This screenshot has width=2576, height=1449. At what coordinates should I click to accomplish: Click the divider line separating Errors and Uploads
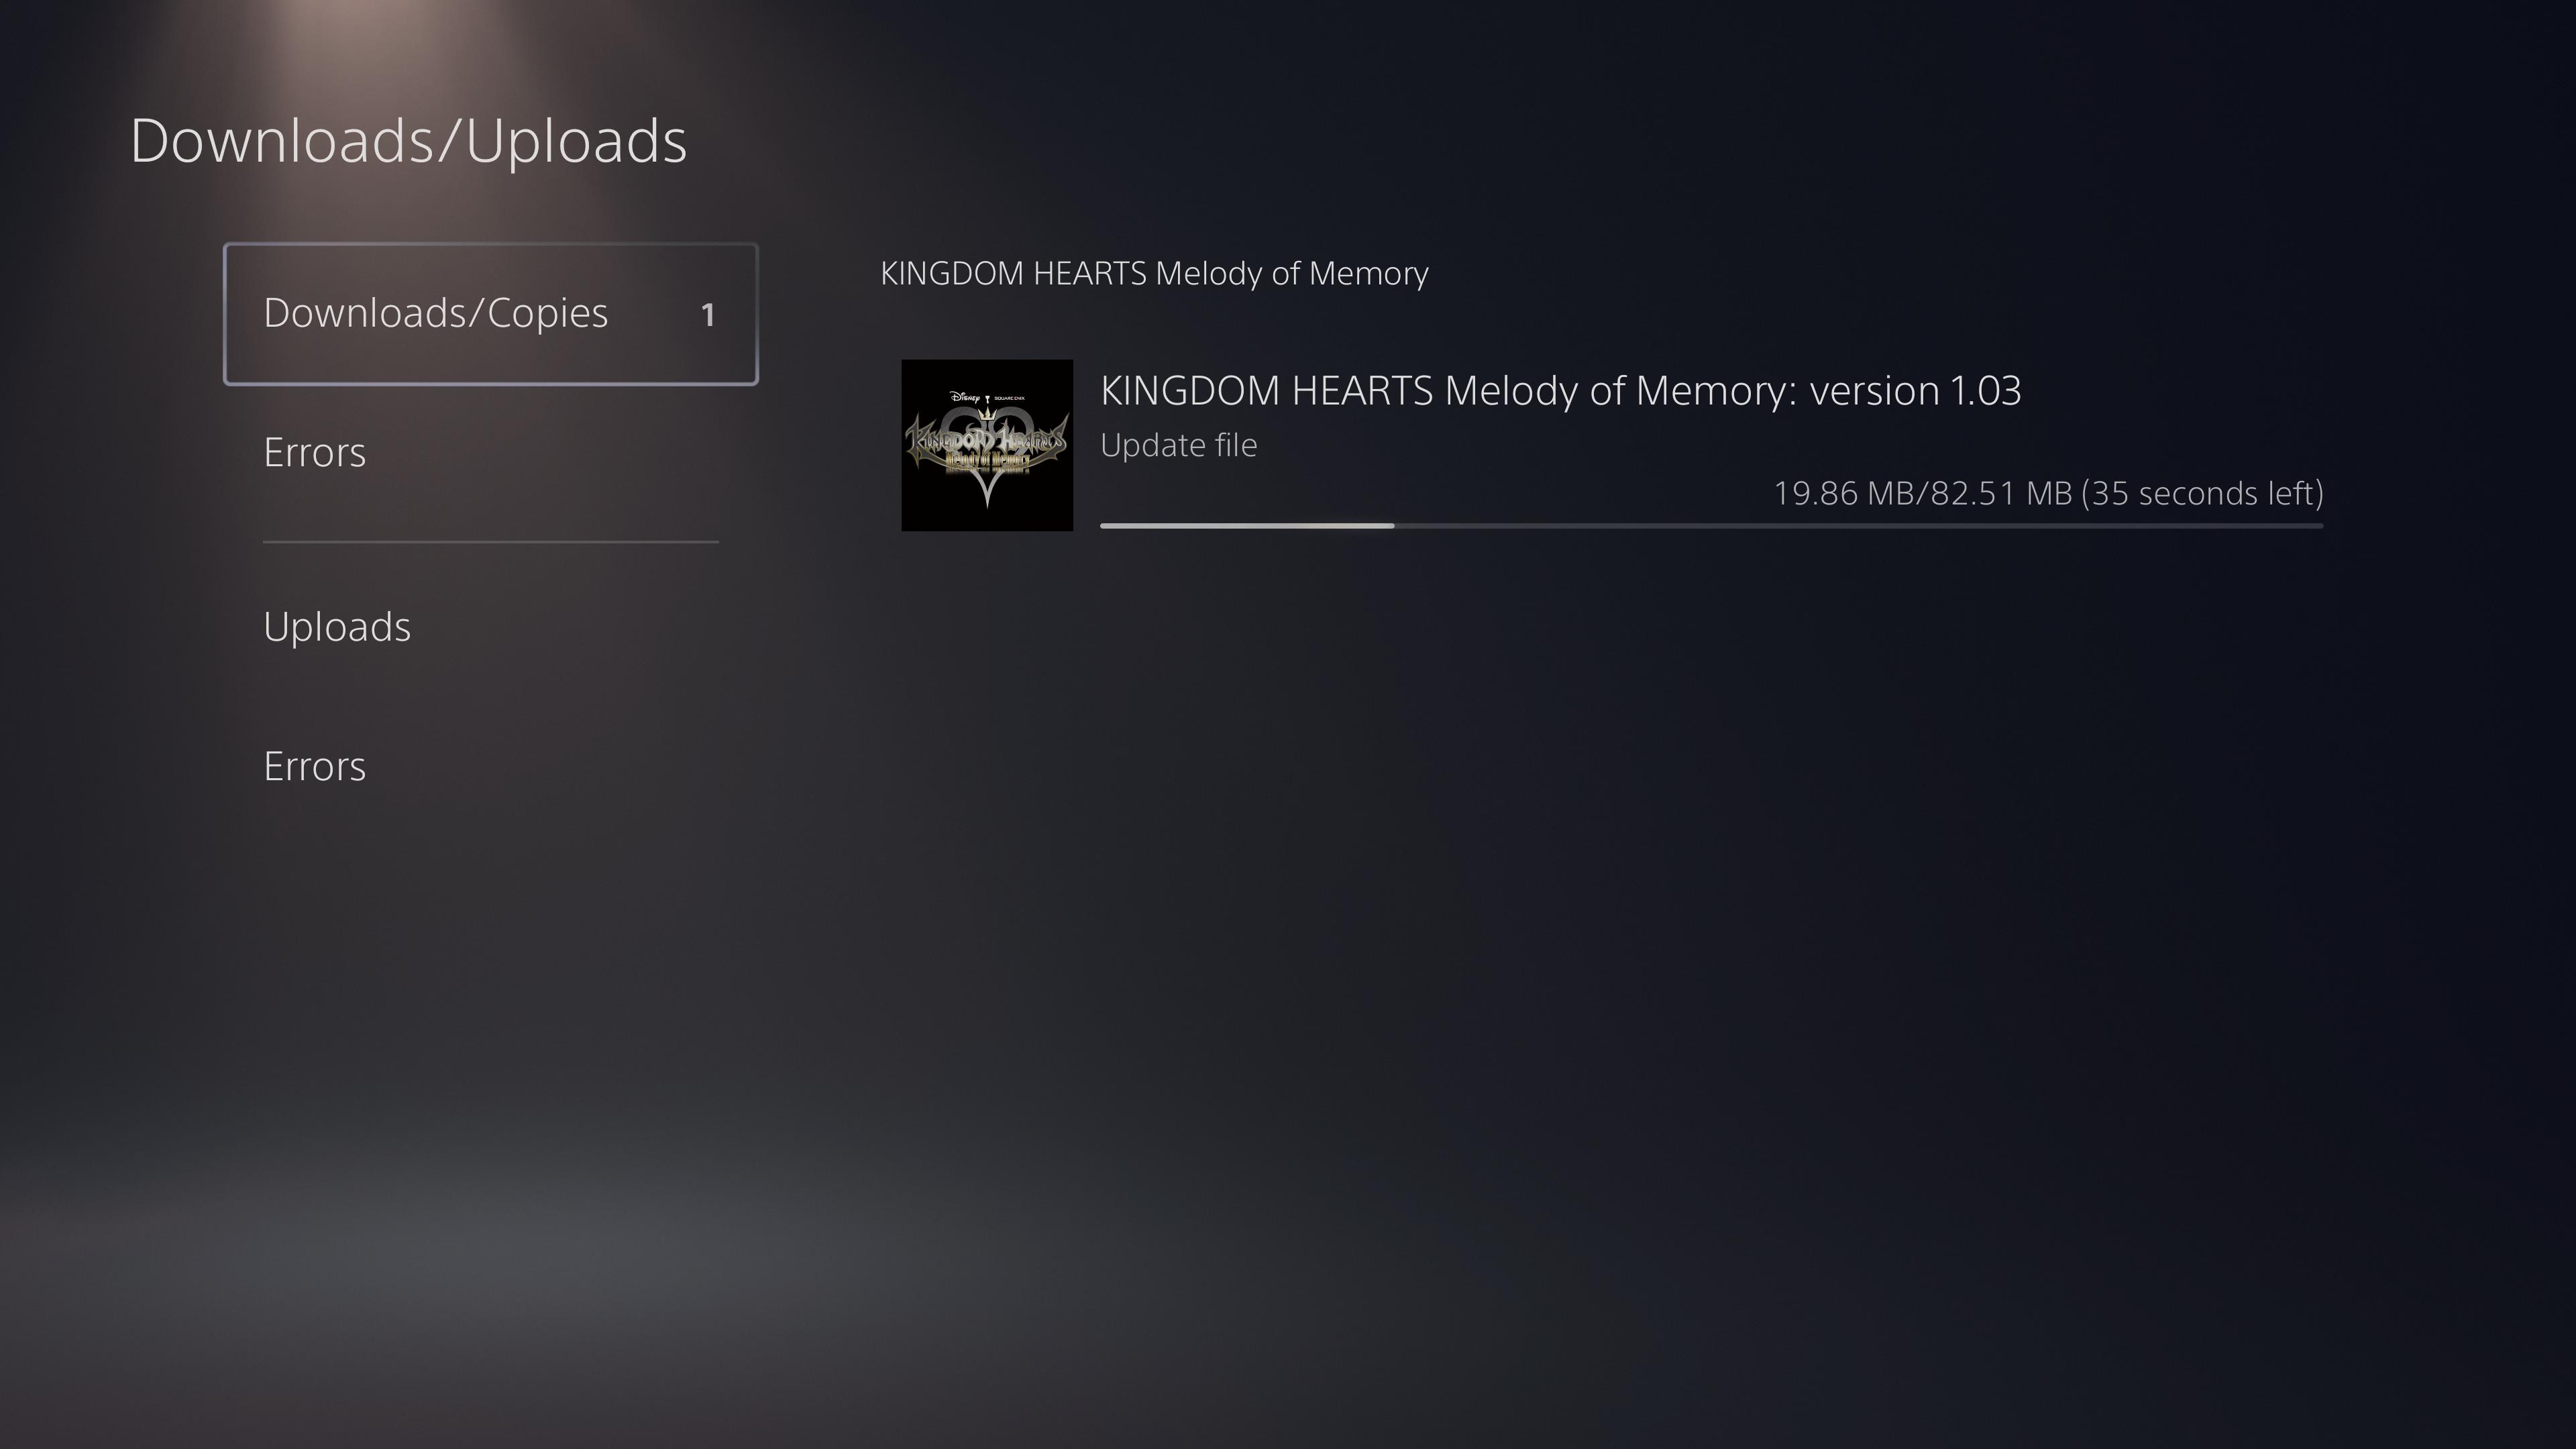click(490, 542)
